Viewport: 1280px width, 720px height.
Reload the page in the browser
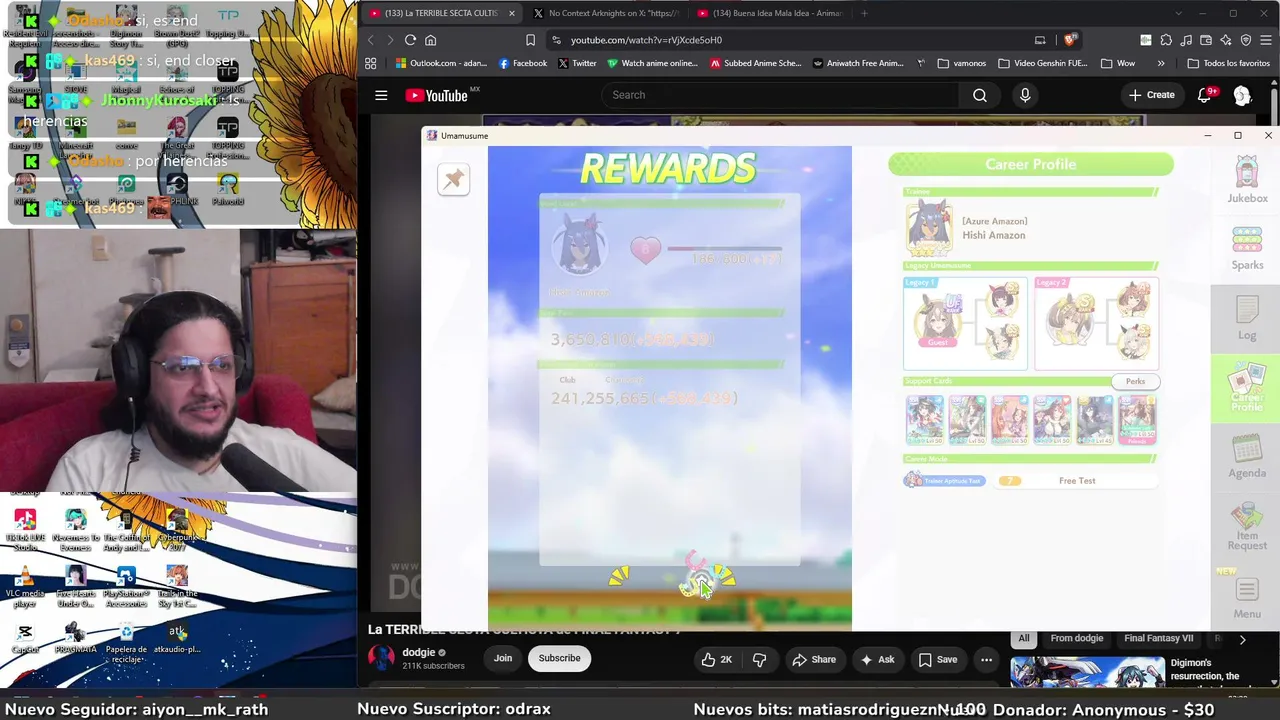click(410, 40)
